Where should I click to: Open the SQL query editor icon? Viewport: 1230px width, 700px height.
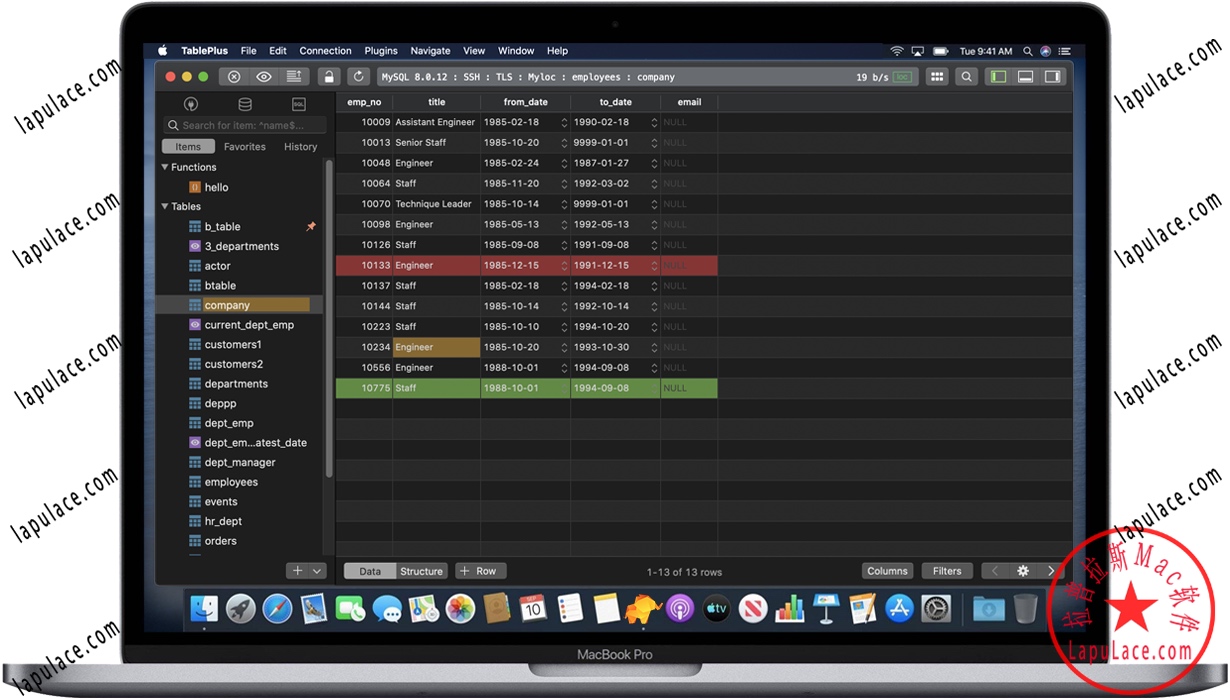[293, 76]
